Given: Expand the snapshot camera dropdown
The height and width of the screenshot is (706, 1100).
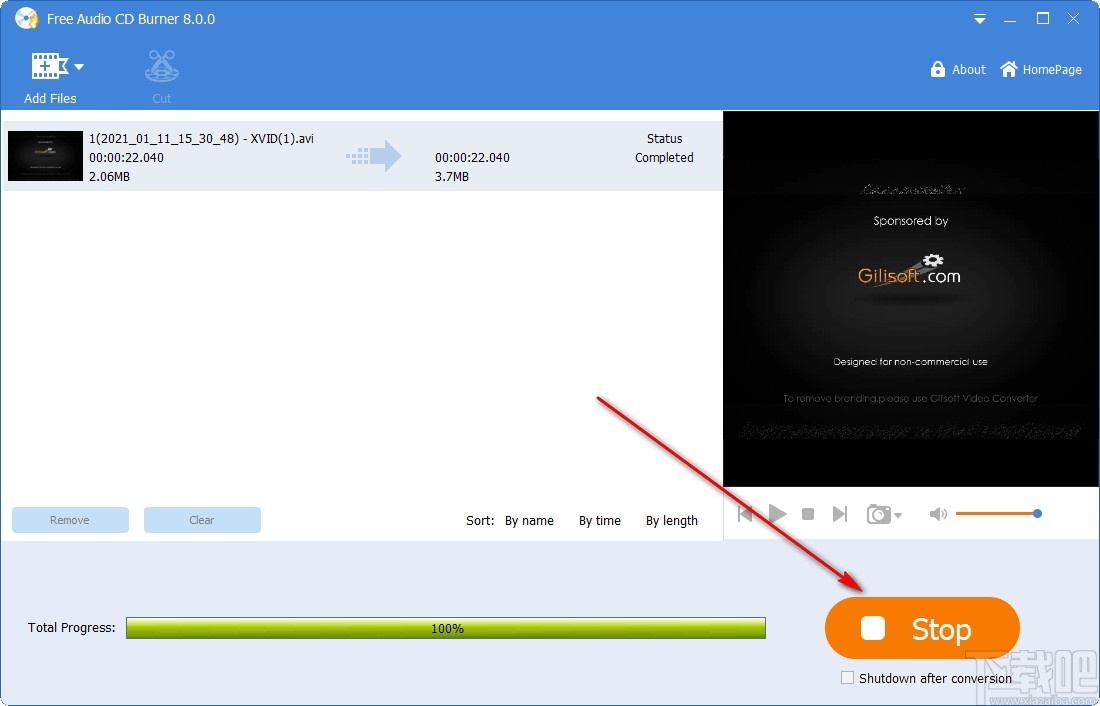Looking at the screenshot, I should [x=897, y=517].
